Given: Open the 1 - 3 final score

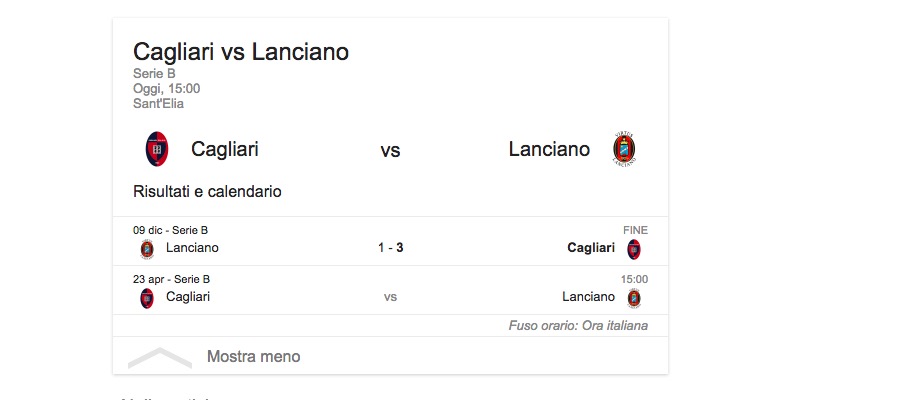Looking at the screenshot, I should [x=390, y=248].
